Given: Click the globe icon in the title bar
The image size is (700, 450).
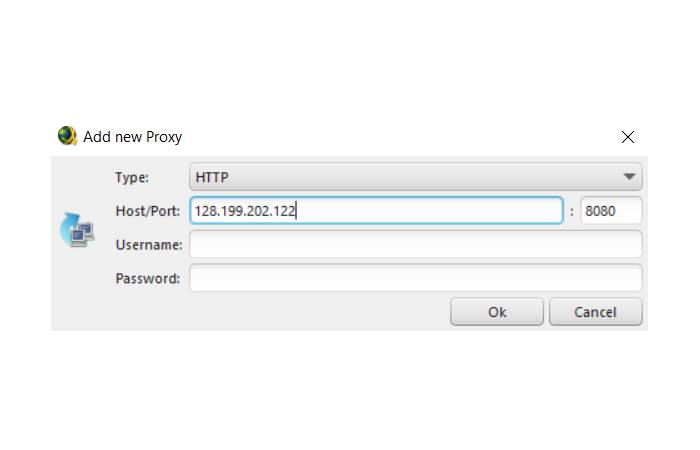Looking at the screenshot, I should [67, 136].
